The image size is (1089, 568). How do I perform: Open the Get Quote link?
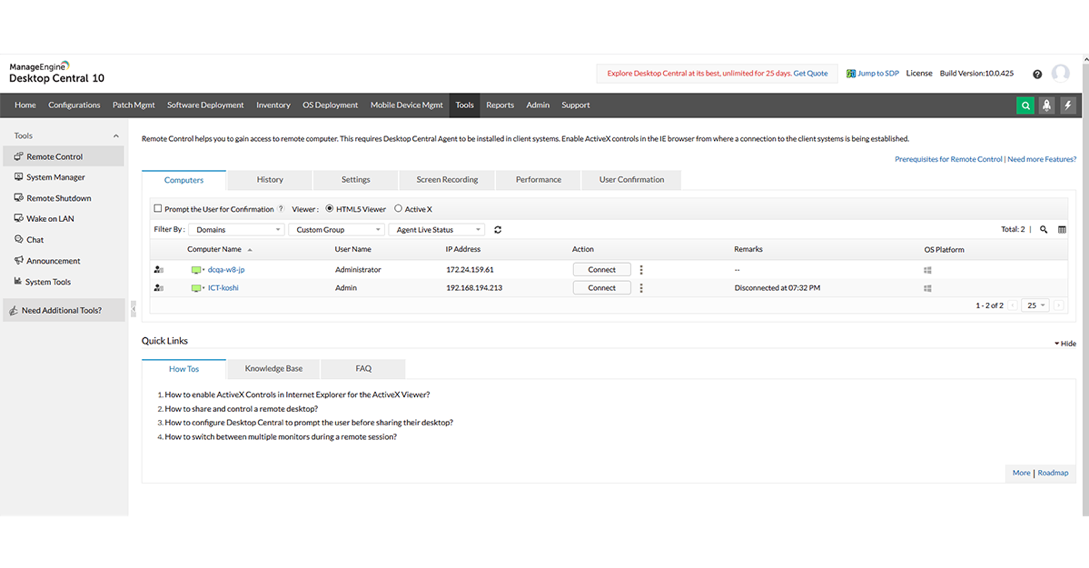(810, 74)
